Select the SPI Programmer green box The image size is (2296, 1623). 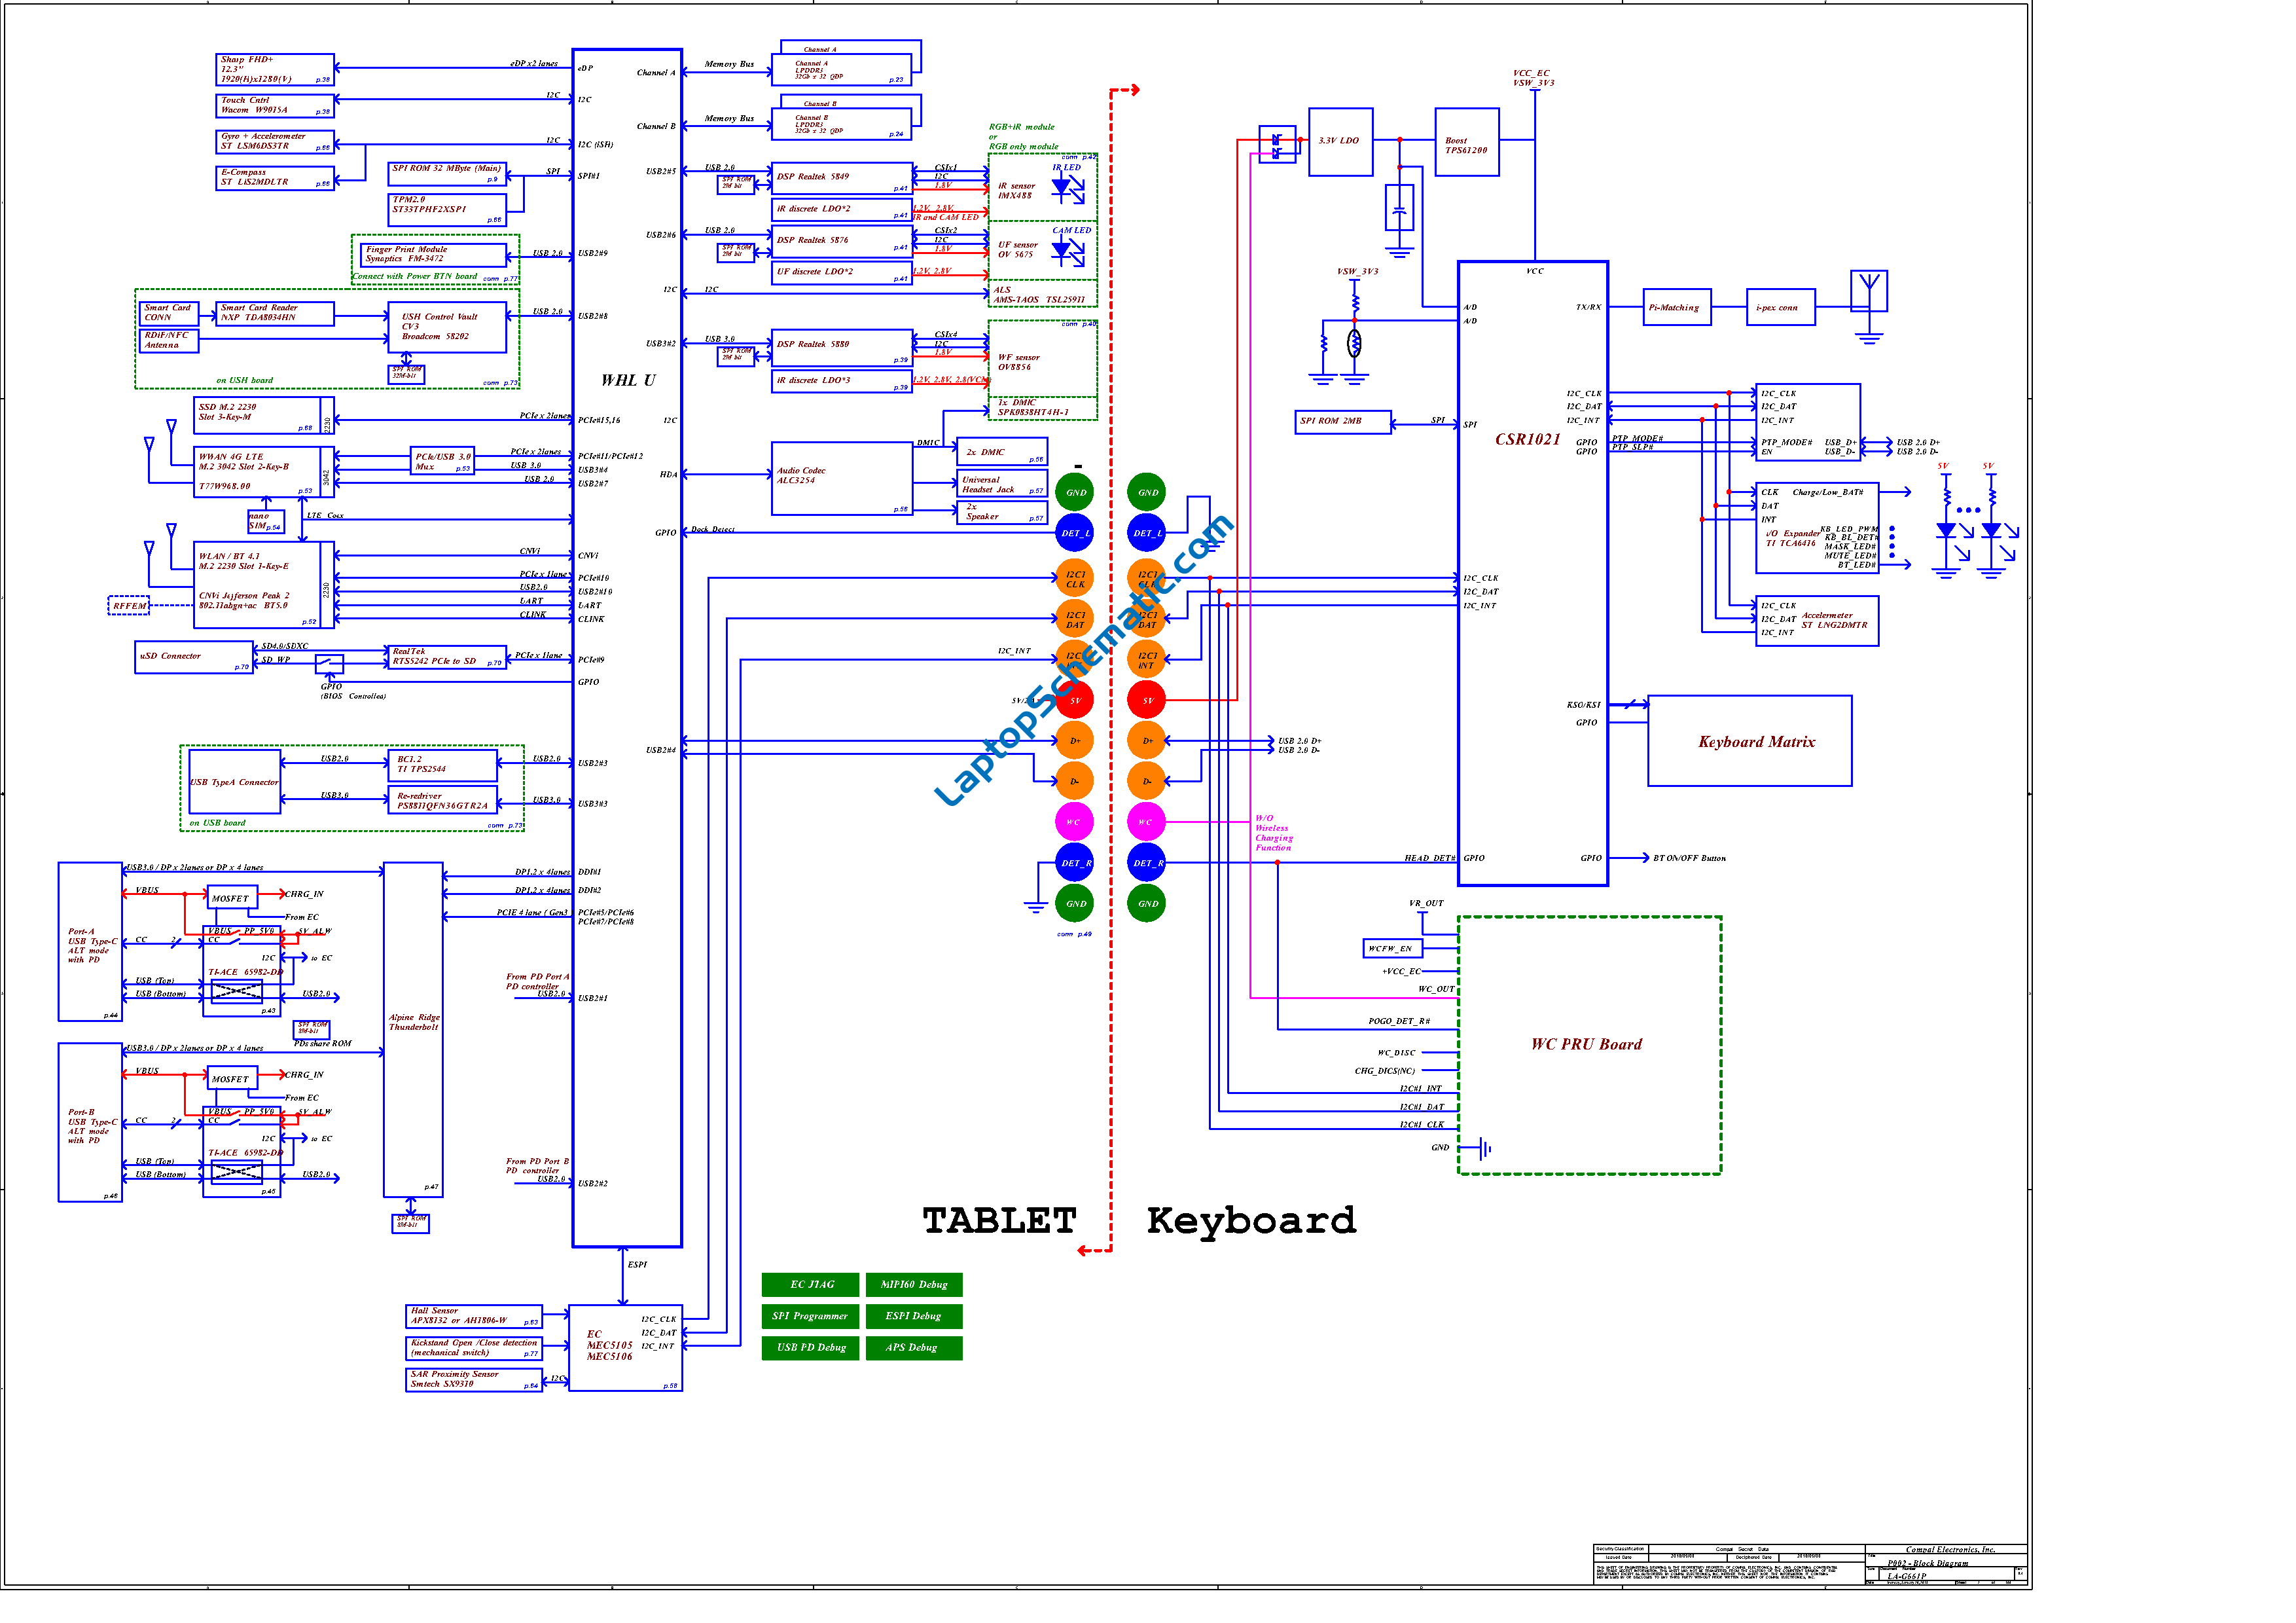(810, 1316)
